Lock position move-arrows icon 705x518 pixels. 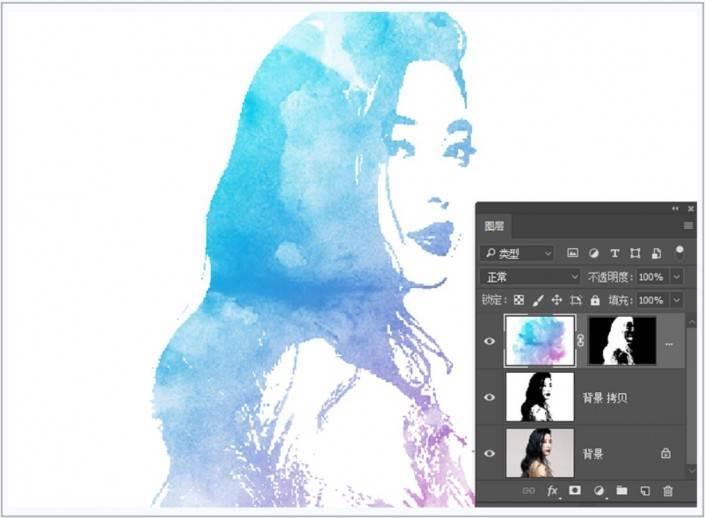coord(557,300)
